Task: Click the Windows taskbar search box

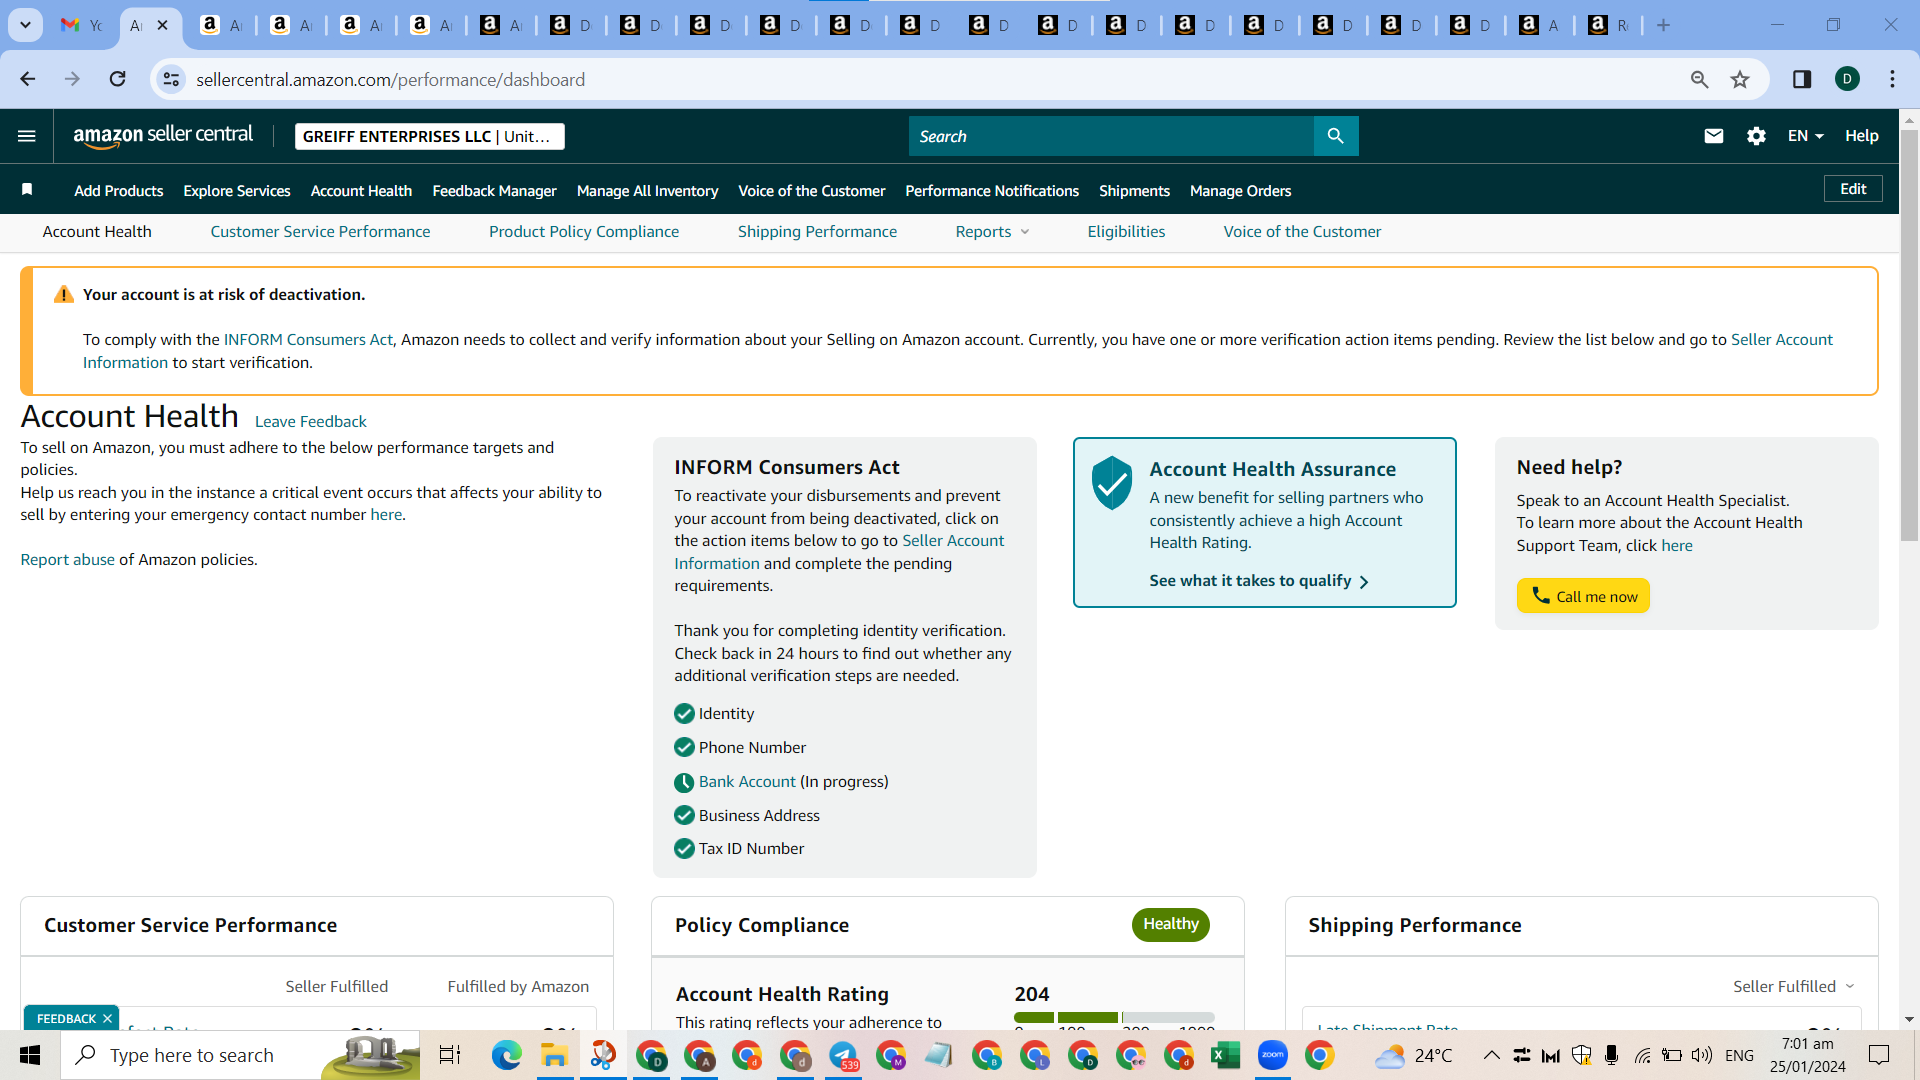Action: [240, 1055]
